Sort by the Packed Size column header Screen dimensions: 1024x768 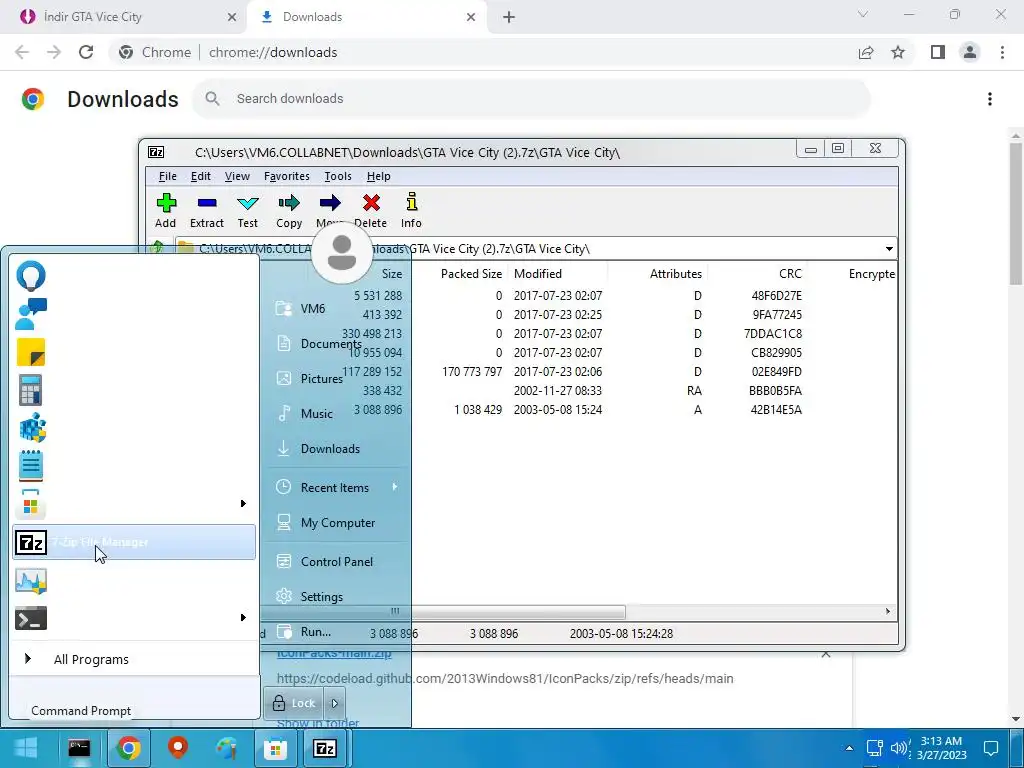tap(471, 274)
